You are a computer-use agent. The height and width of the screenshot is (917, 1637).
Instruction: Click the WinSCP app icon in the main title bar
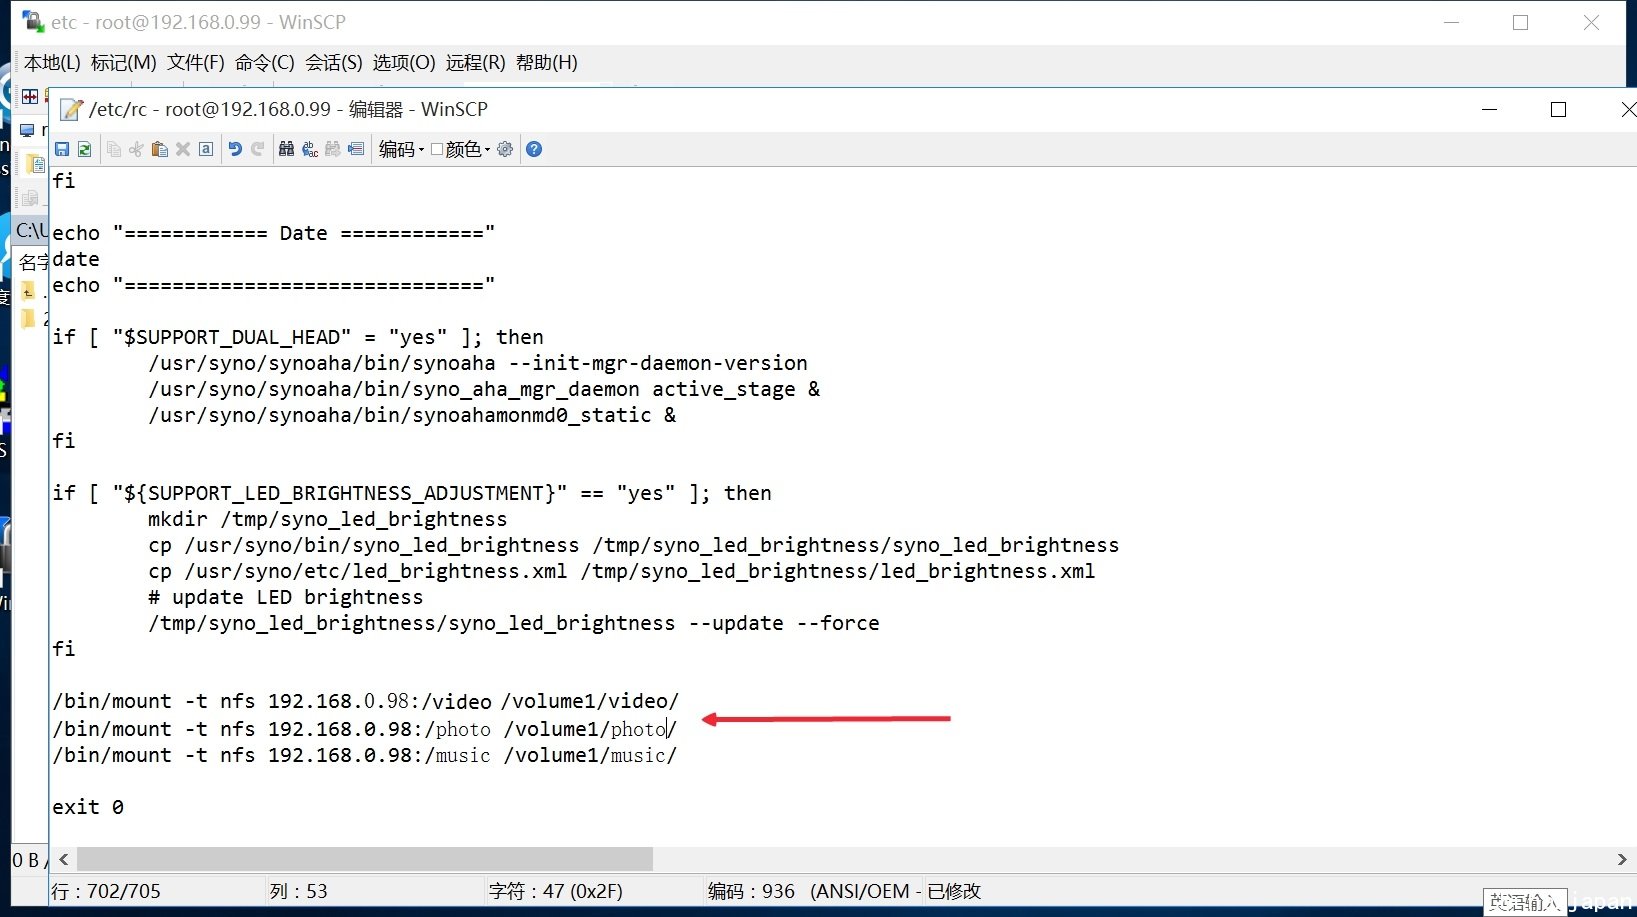pyautogui.click(x=33, y=22)
